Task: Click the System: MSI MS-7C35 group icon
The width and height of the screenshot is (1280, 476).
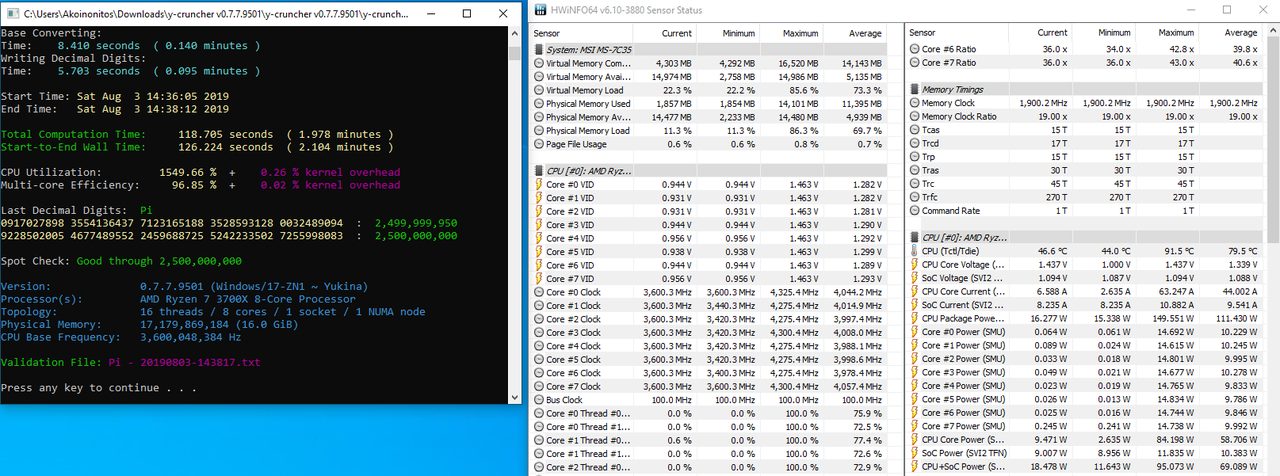Action: (x=539, y=49)
